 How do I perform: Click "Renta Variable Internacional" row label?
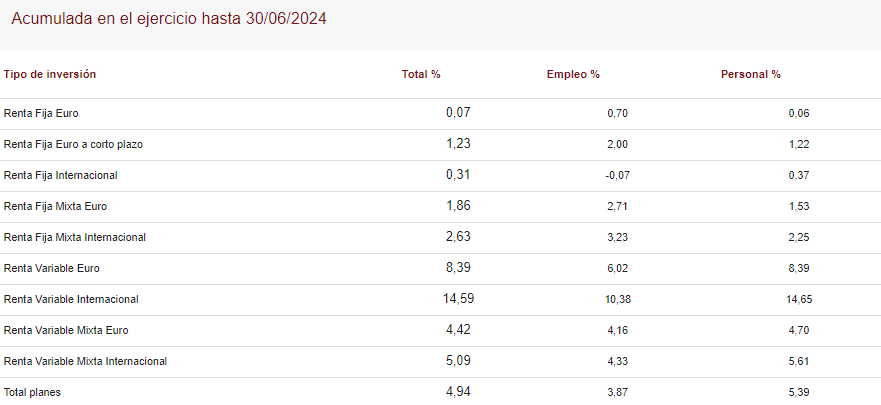tap(71, 299)
